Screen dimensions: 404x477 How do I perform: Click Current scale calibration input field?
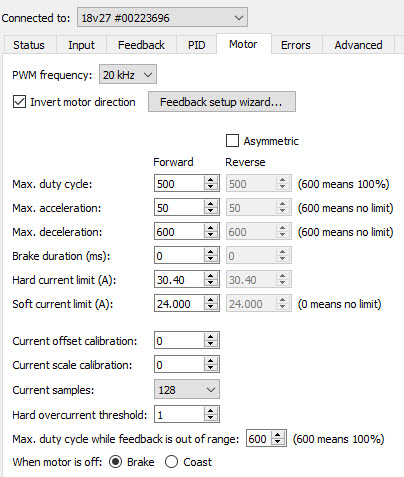179,365
